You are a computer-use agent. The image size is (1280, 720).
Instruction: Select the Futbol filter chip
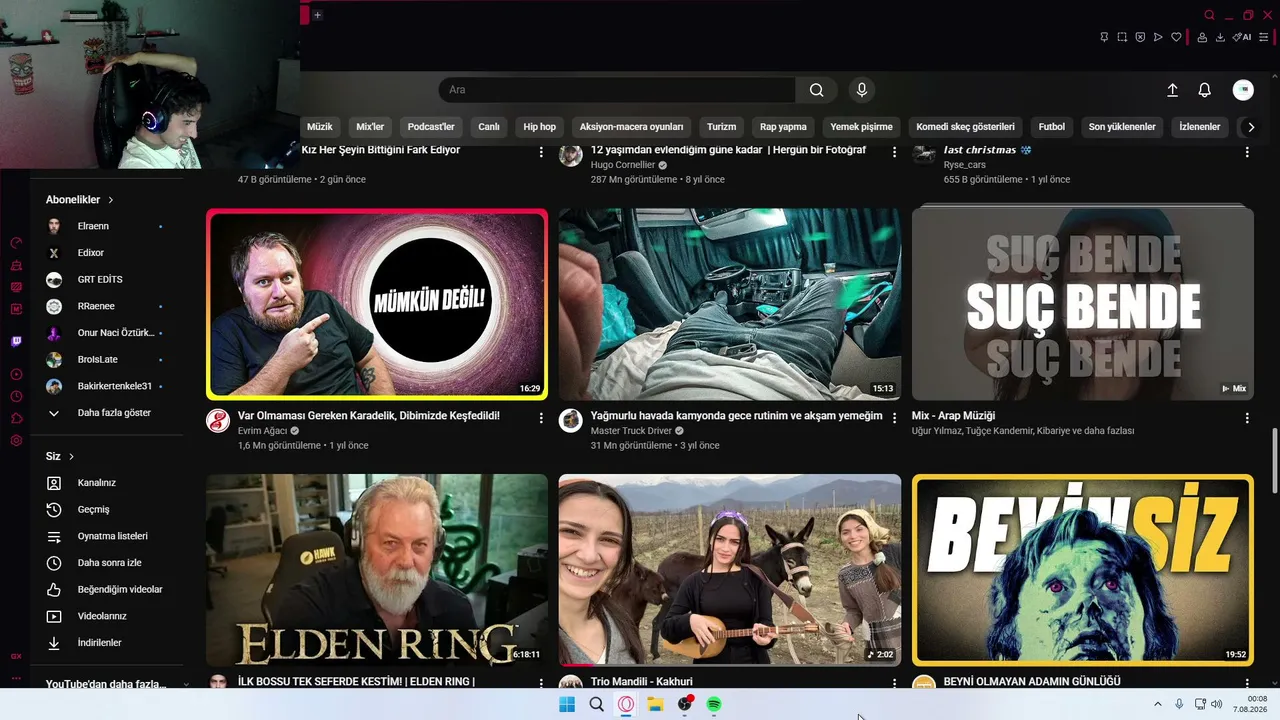1052,127
